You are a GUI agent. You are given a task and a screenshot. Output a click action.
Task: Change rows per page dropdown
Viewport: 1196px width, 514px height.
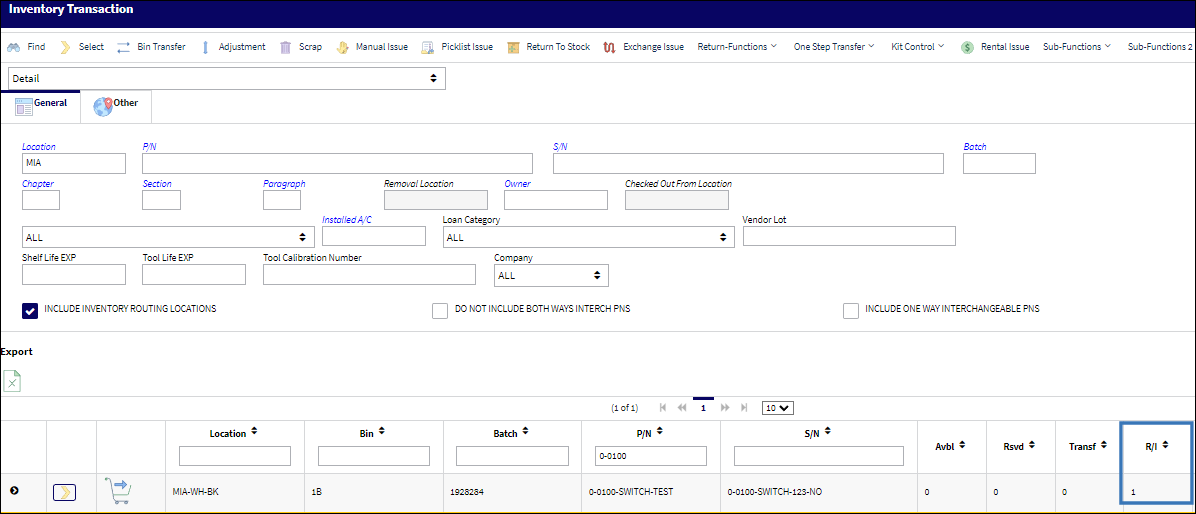[x=778, y=408]
